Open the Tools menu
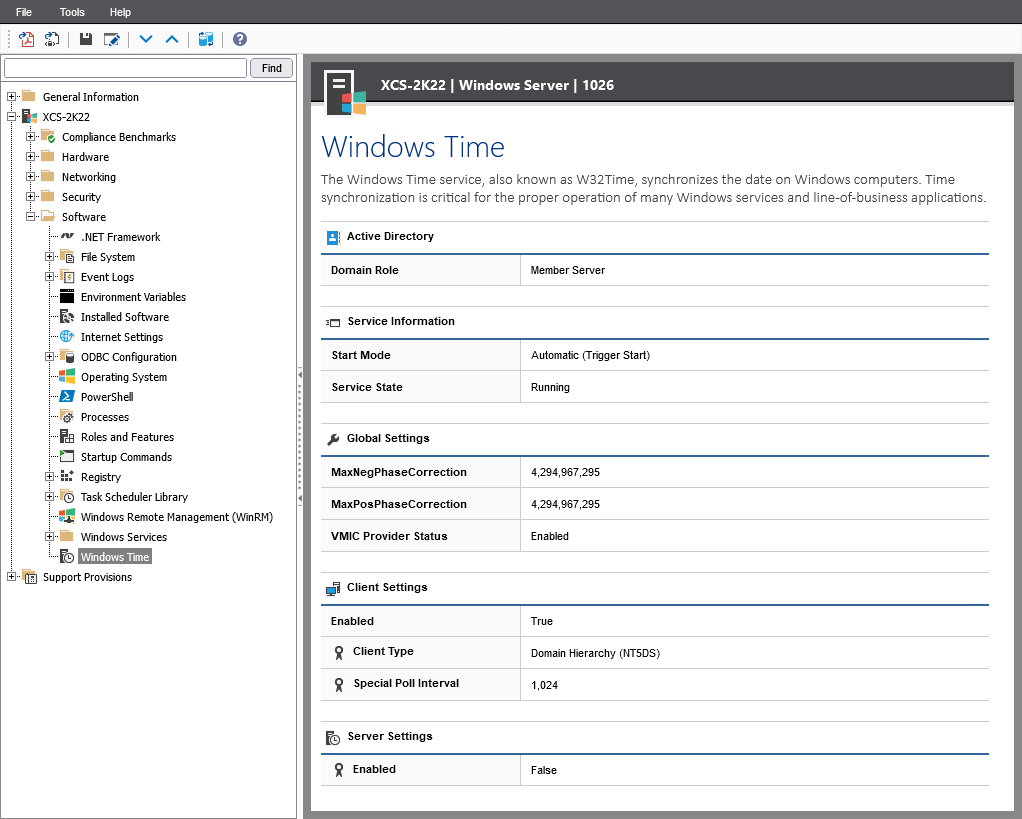Screen dimensions: 1022x819 pos(72,12)
